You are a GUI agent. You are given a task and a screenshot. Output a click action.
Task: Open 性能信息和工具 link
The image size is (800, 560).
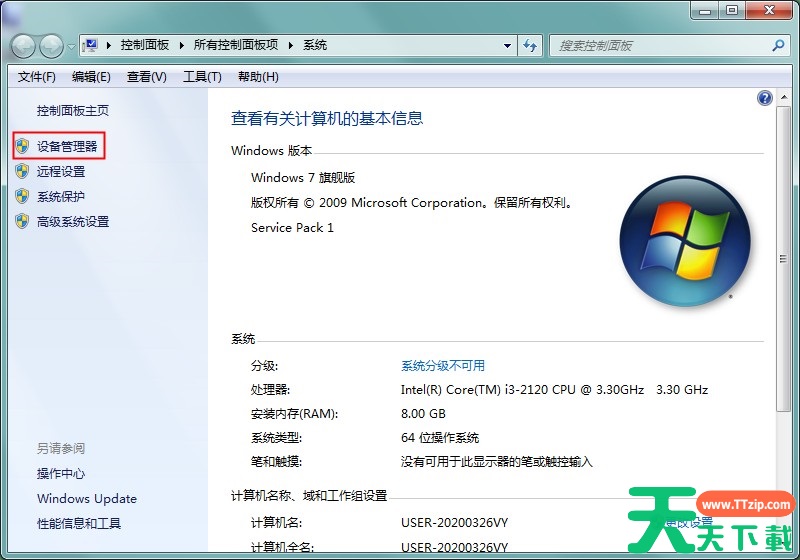(79, 523)
